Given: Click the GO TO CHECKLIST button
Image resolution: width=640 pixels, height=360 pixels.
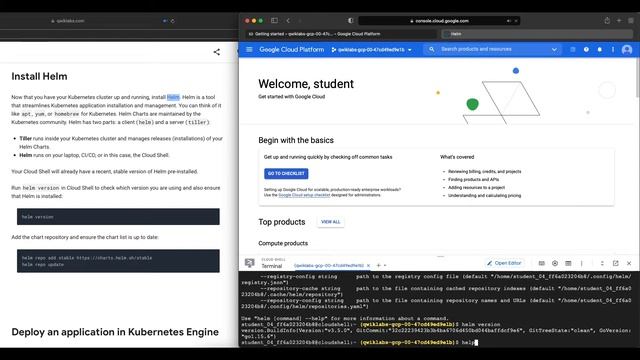Looking at the screenshot, I should pos(286,173).
